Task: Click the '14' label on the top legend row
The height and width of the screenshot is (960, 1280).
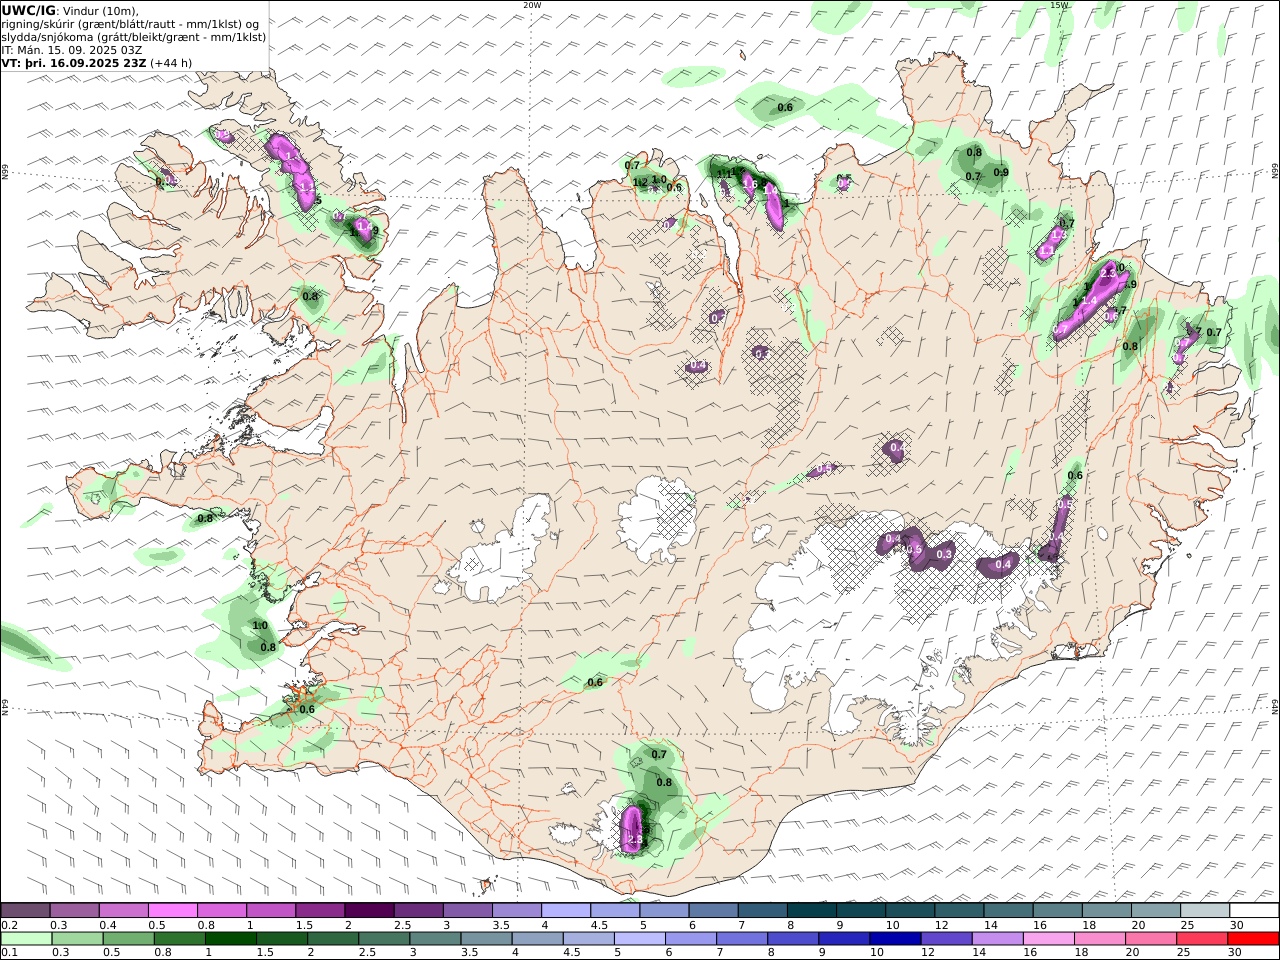Action: tap(990, 925)
